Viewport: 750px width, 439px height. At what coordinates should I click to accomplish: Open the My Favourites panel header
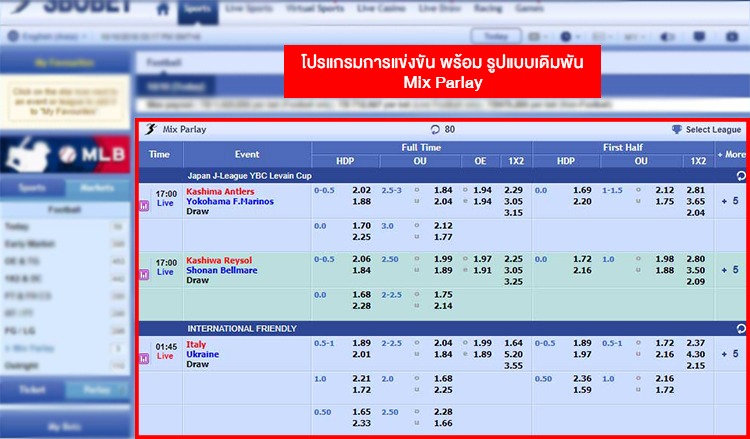click(65, 63)
